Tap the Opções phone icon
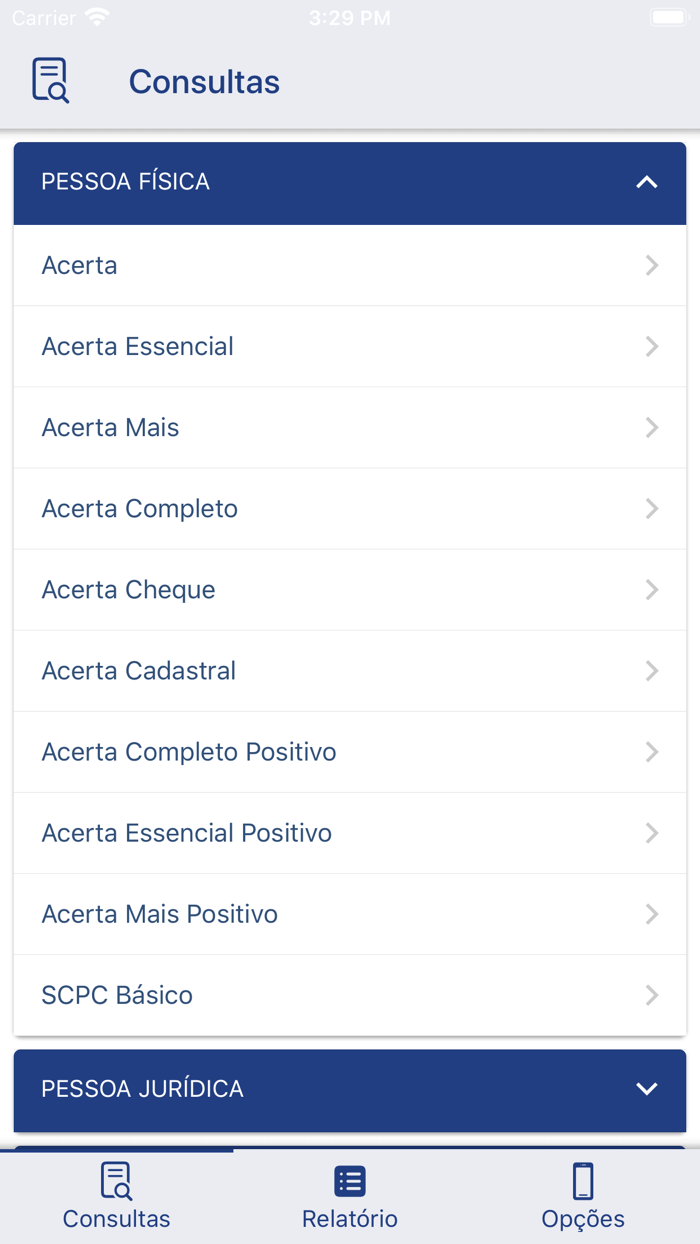The width and height of the screenshot is (700, 1244). (x=583, y=1180)
